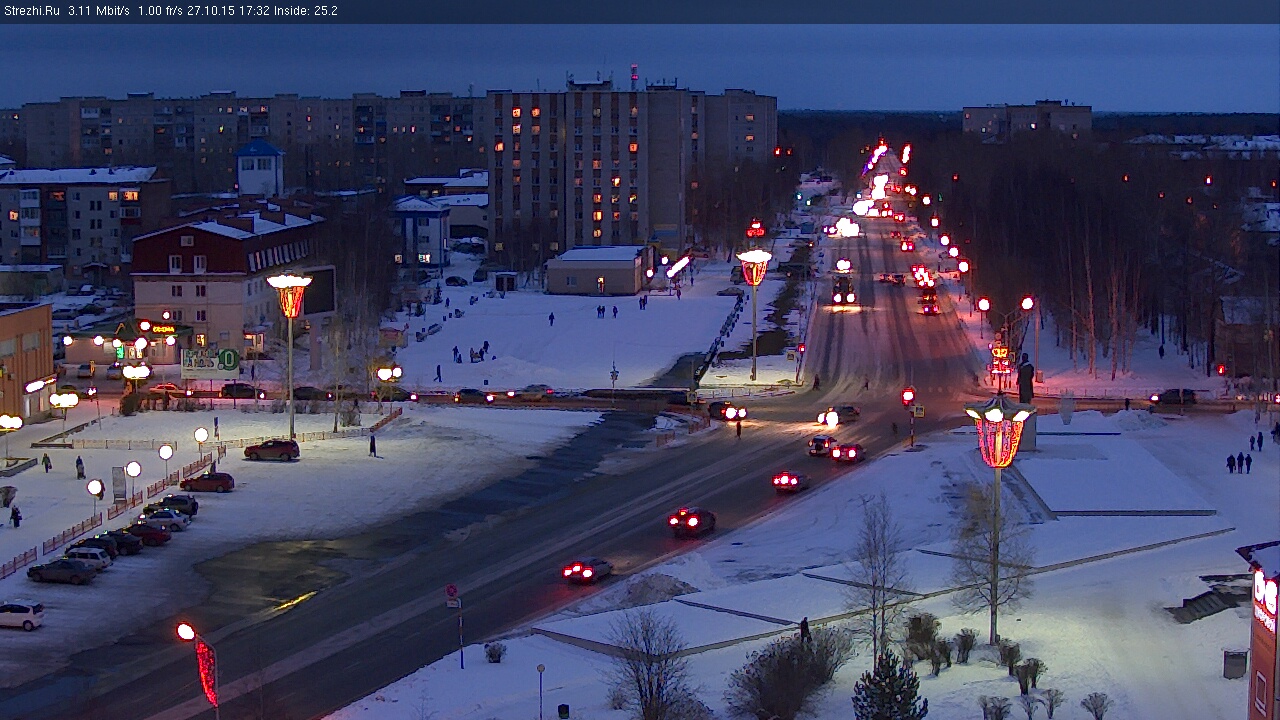Click the 1.00 fr/s frame rate readout

[160, 11]
